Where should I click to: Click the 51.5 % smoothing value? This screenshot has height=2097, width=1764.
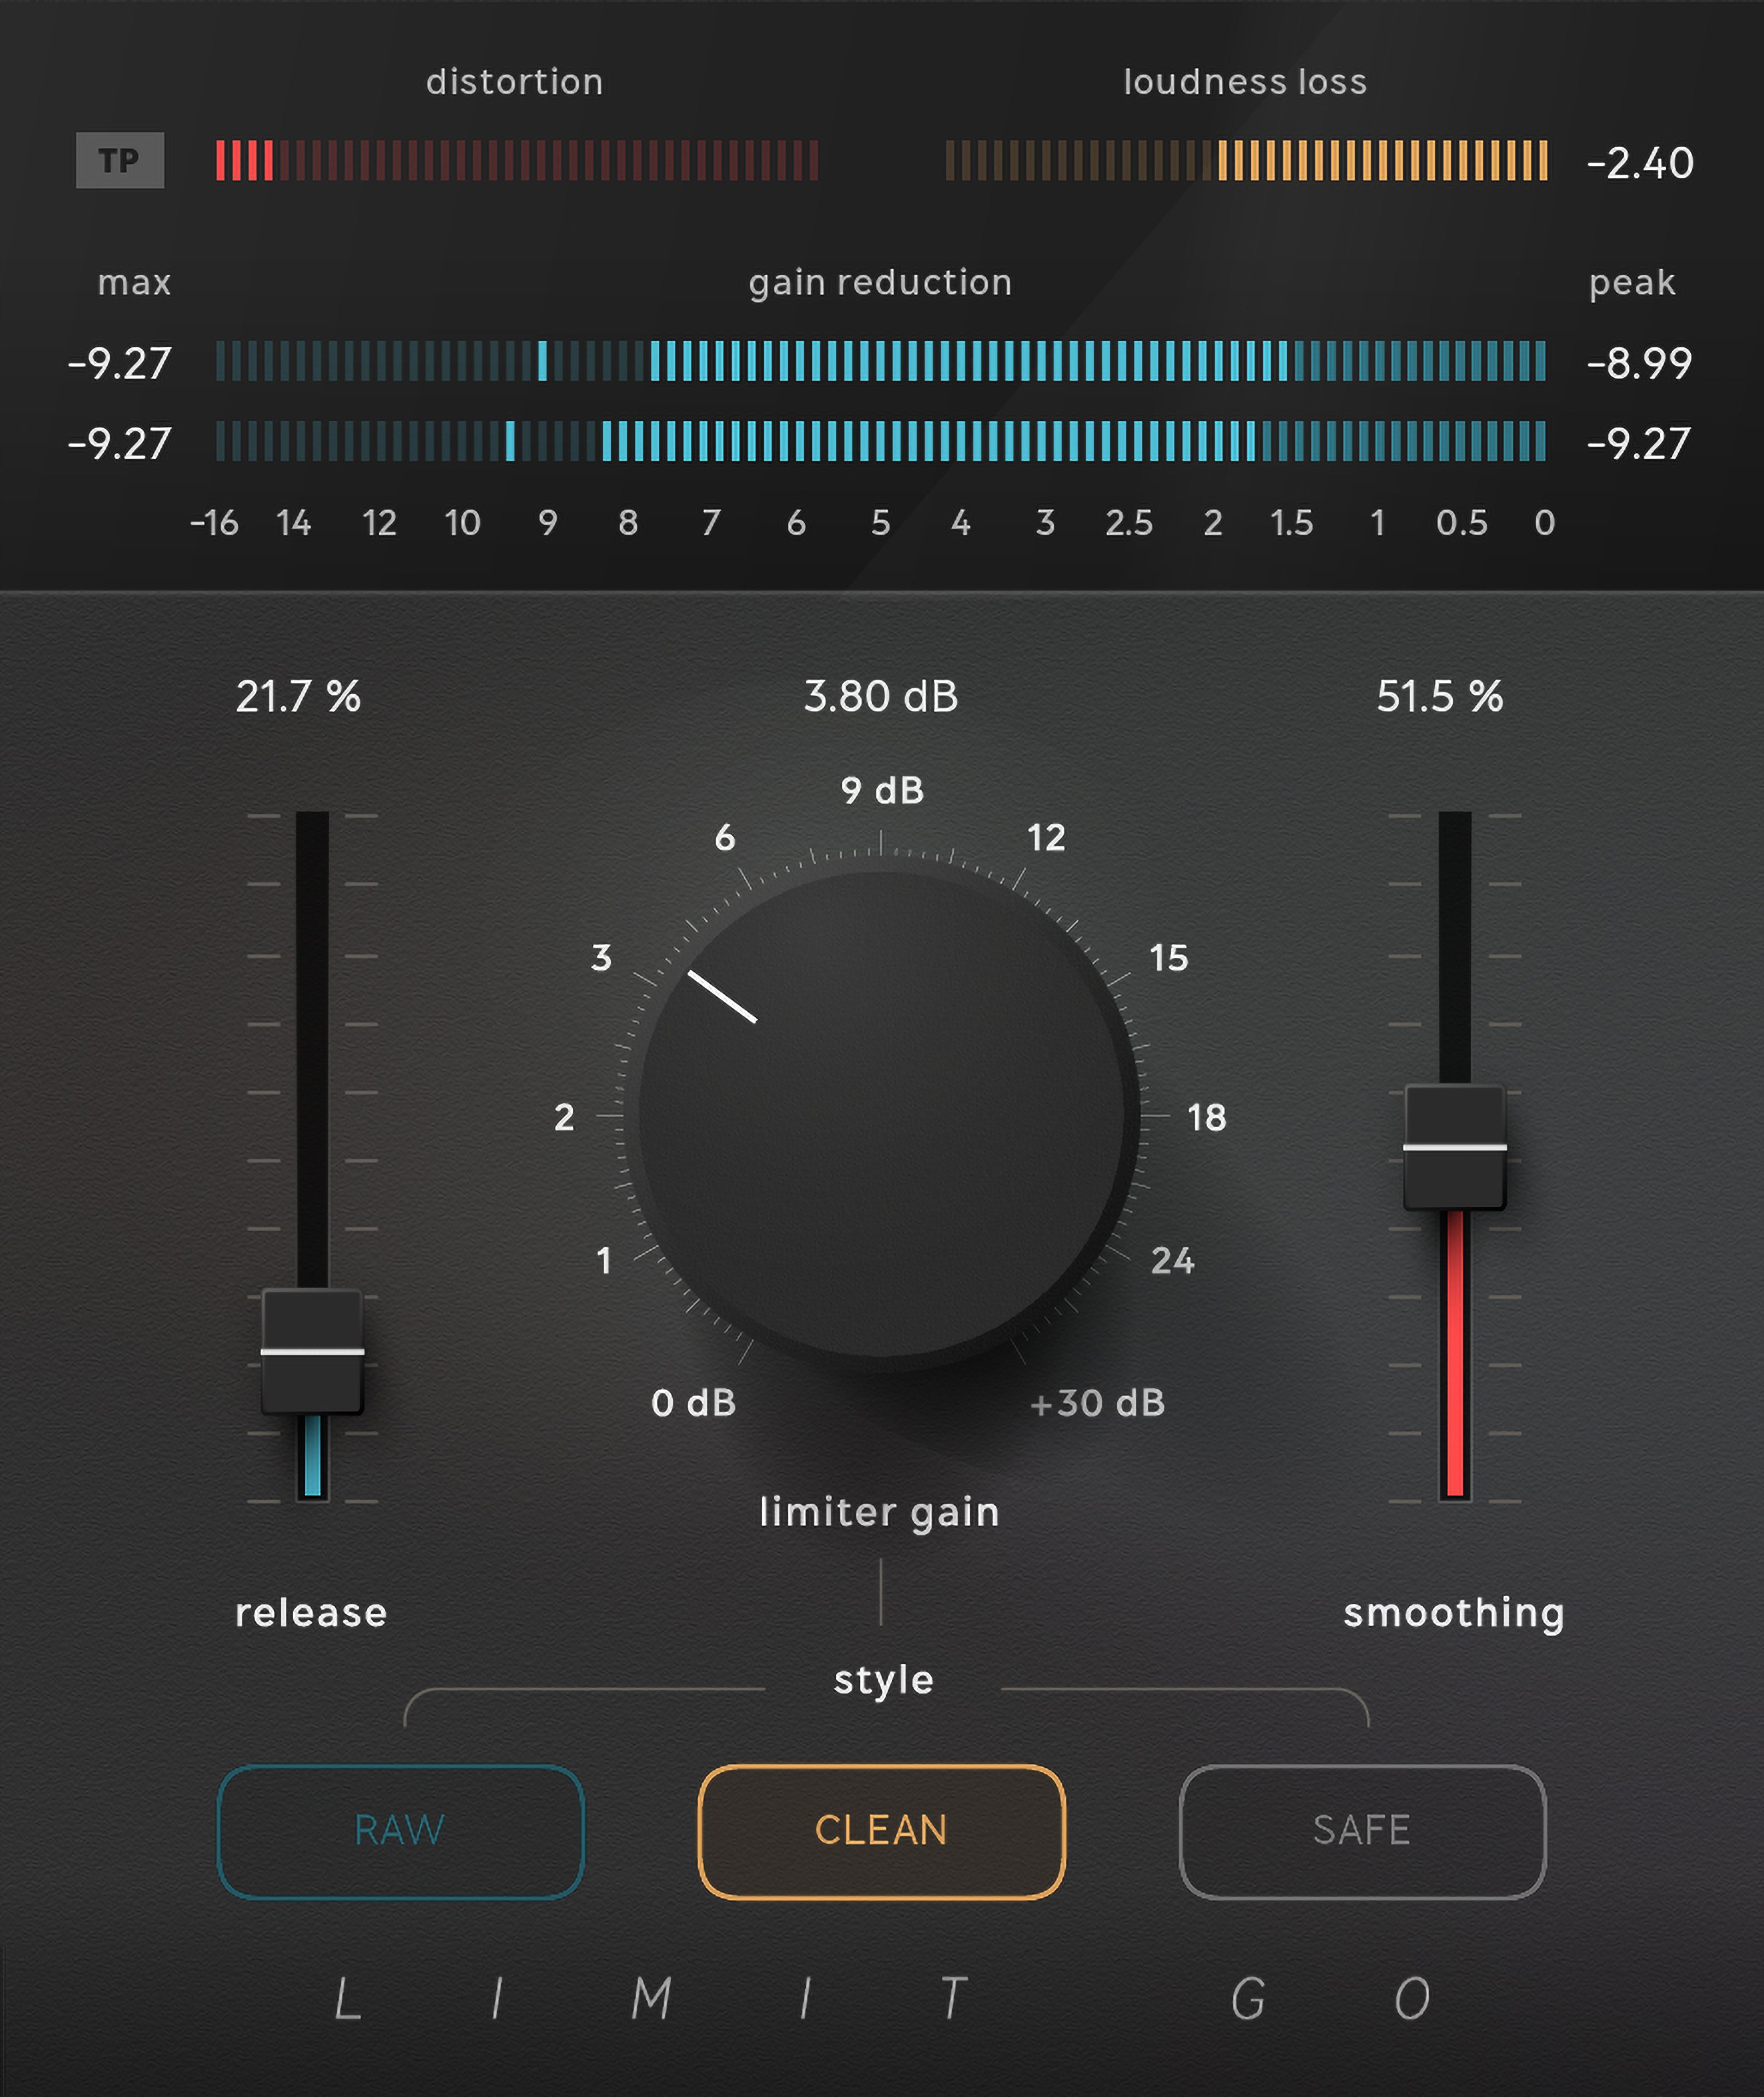coord(1439,696)
